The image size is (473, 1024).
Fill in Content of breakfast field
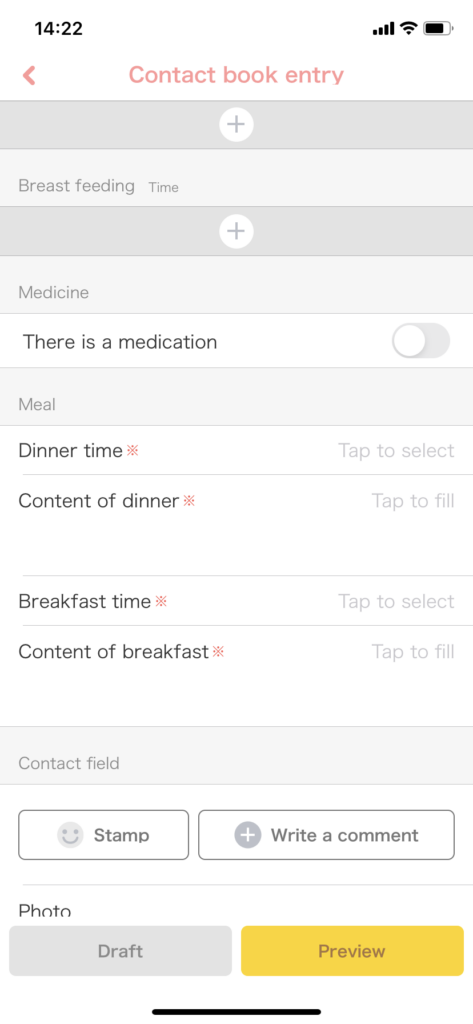click(x=236, y=676)
